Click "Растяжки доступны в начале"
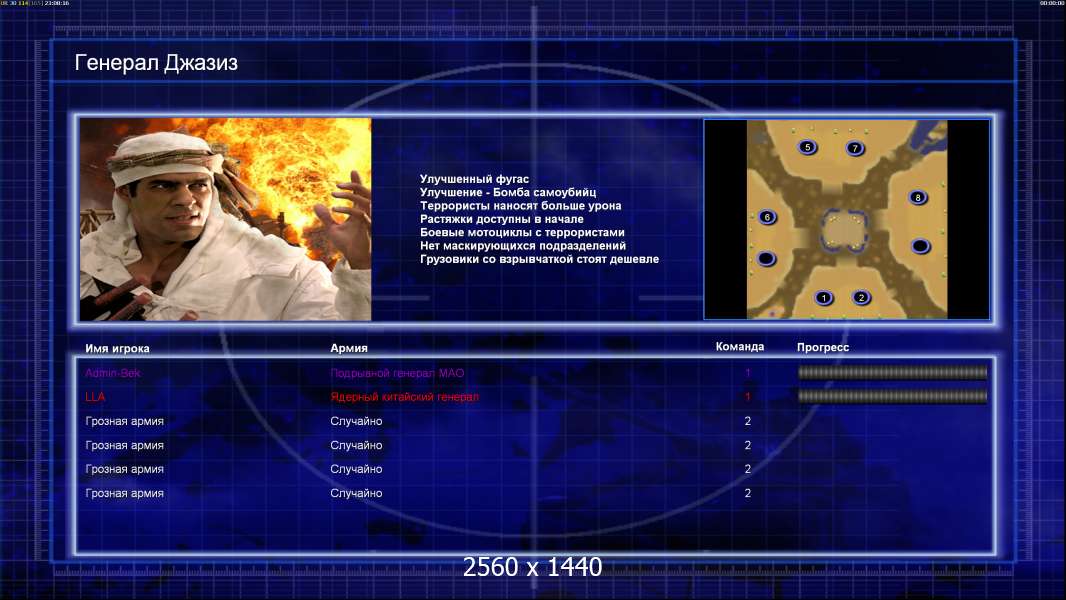Viewport: 1066px width, 600px height. 502,219
